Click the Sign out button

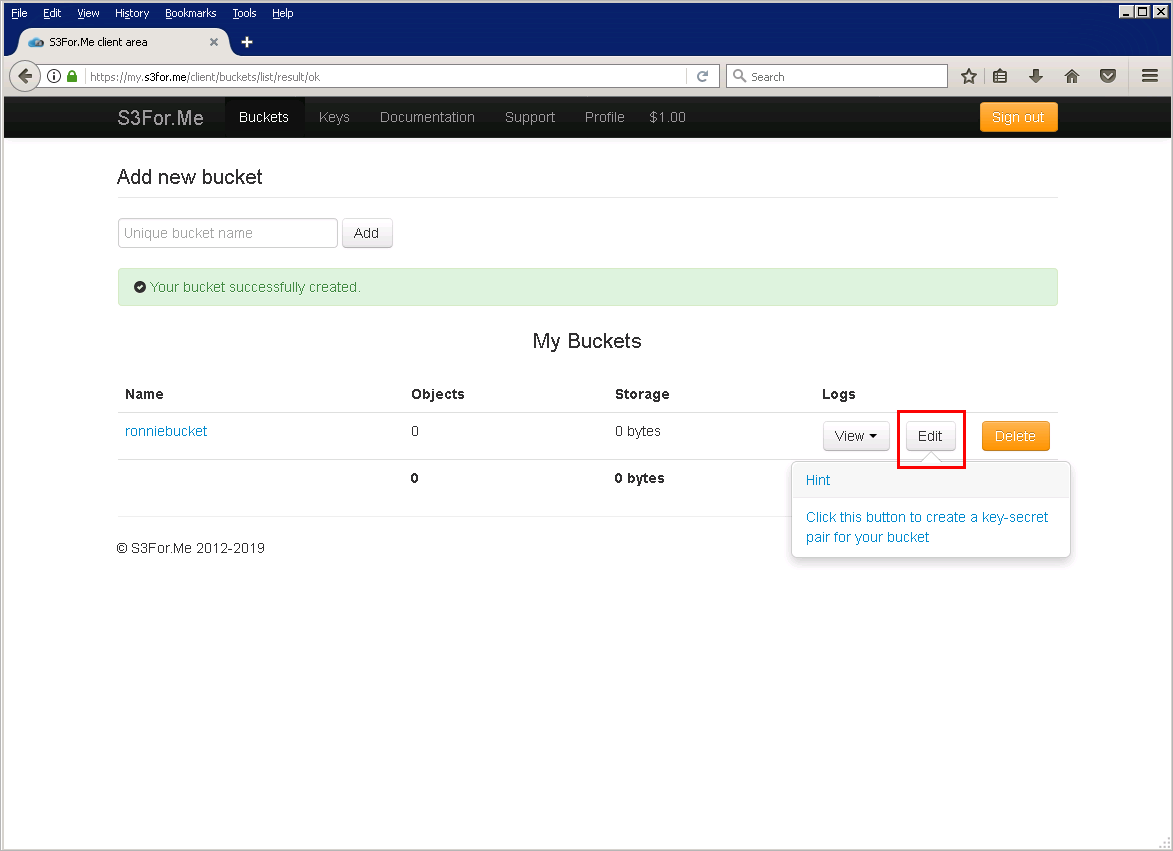pos(1018,117)
